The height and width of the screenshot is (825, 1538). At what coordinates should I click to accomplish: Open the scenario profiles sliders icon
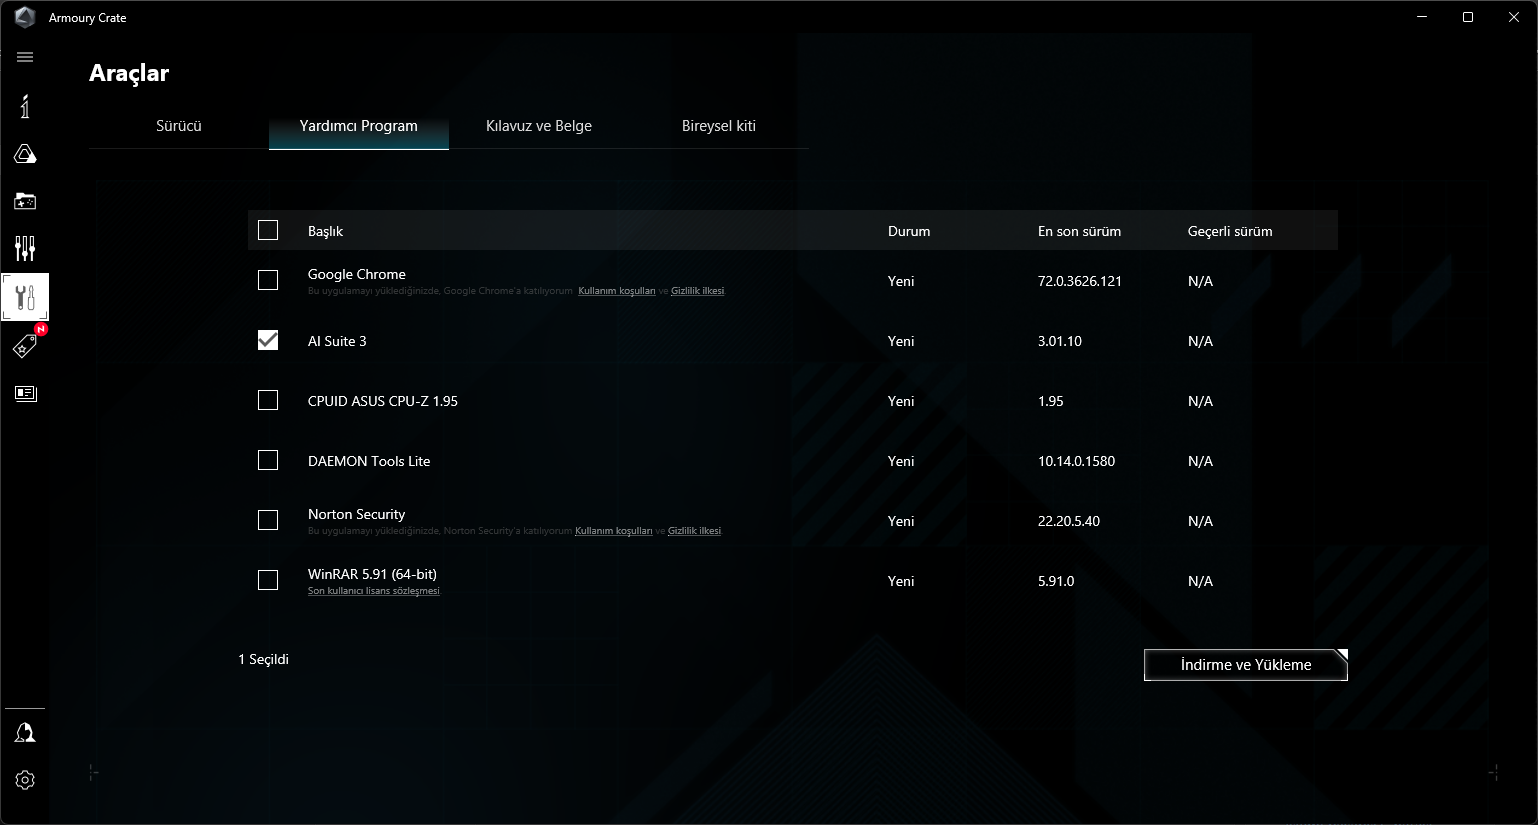(25, 248)
